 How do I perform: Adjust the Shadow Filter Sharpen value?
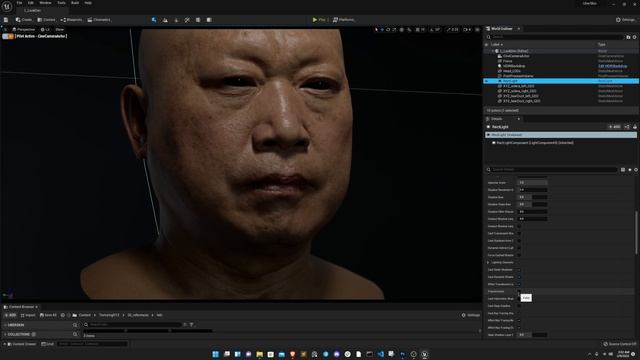pos(532,212)
